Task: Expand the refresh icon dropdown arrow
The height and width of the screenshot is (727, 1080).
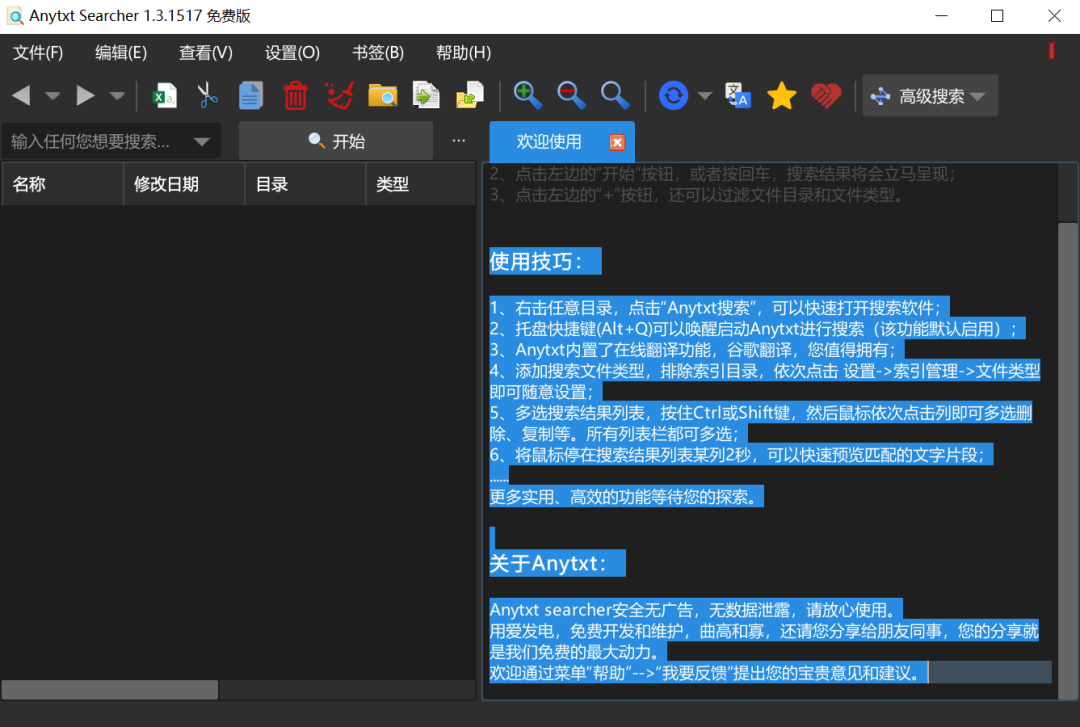Action: 705,96
